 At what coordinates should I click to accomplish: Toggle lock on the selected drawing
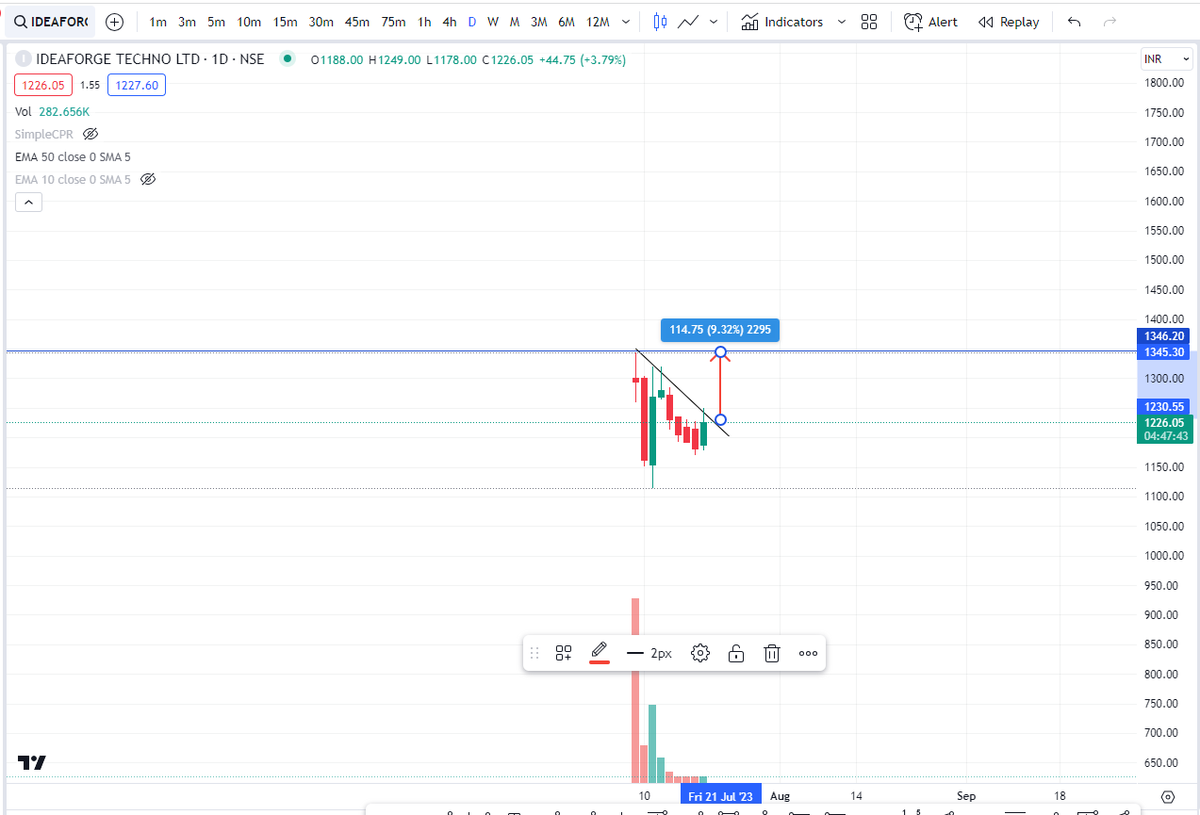coord(736,653)
